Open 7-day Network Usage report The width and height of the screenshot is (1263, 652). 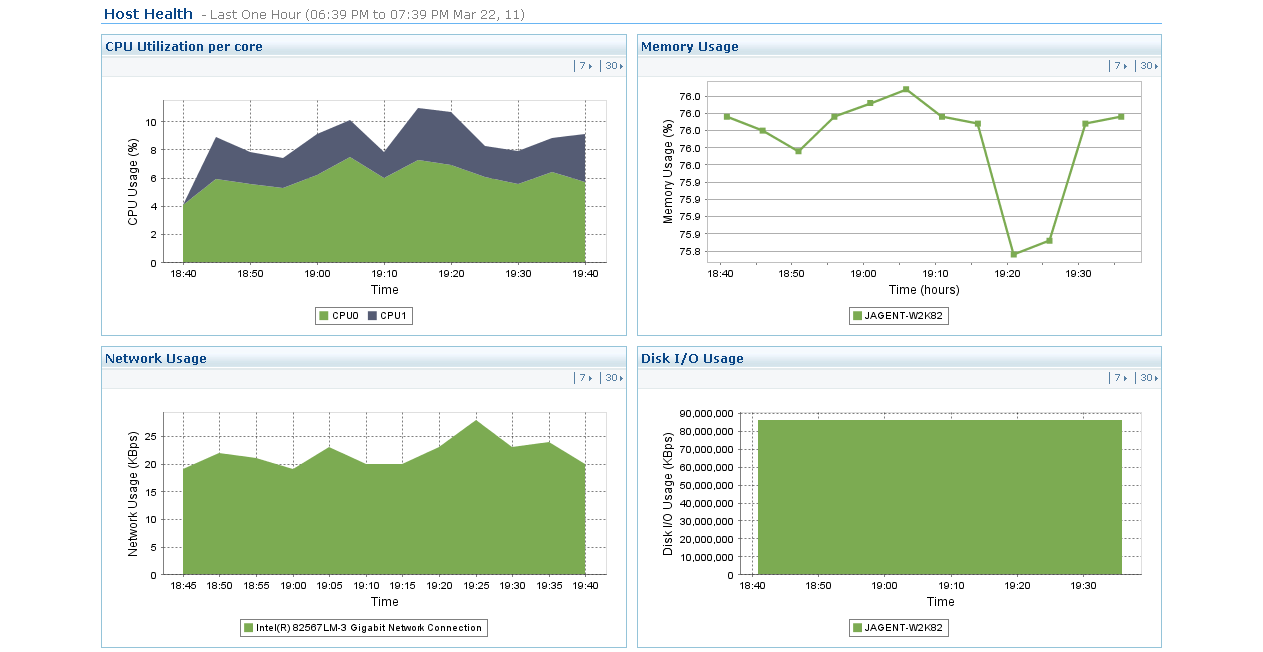584,378
